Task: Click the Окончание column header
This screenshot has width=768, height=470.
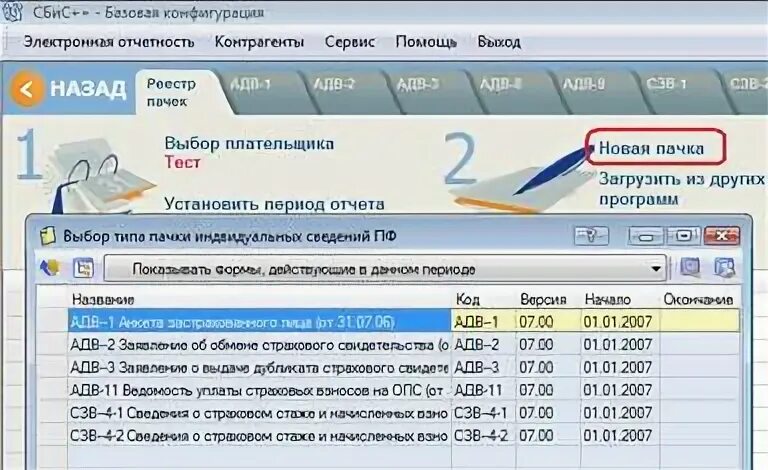Action: coord(699,299)
